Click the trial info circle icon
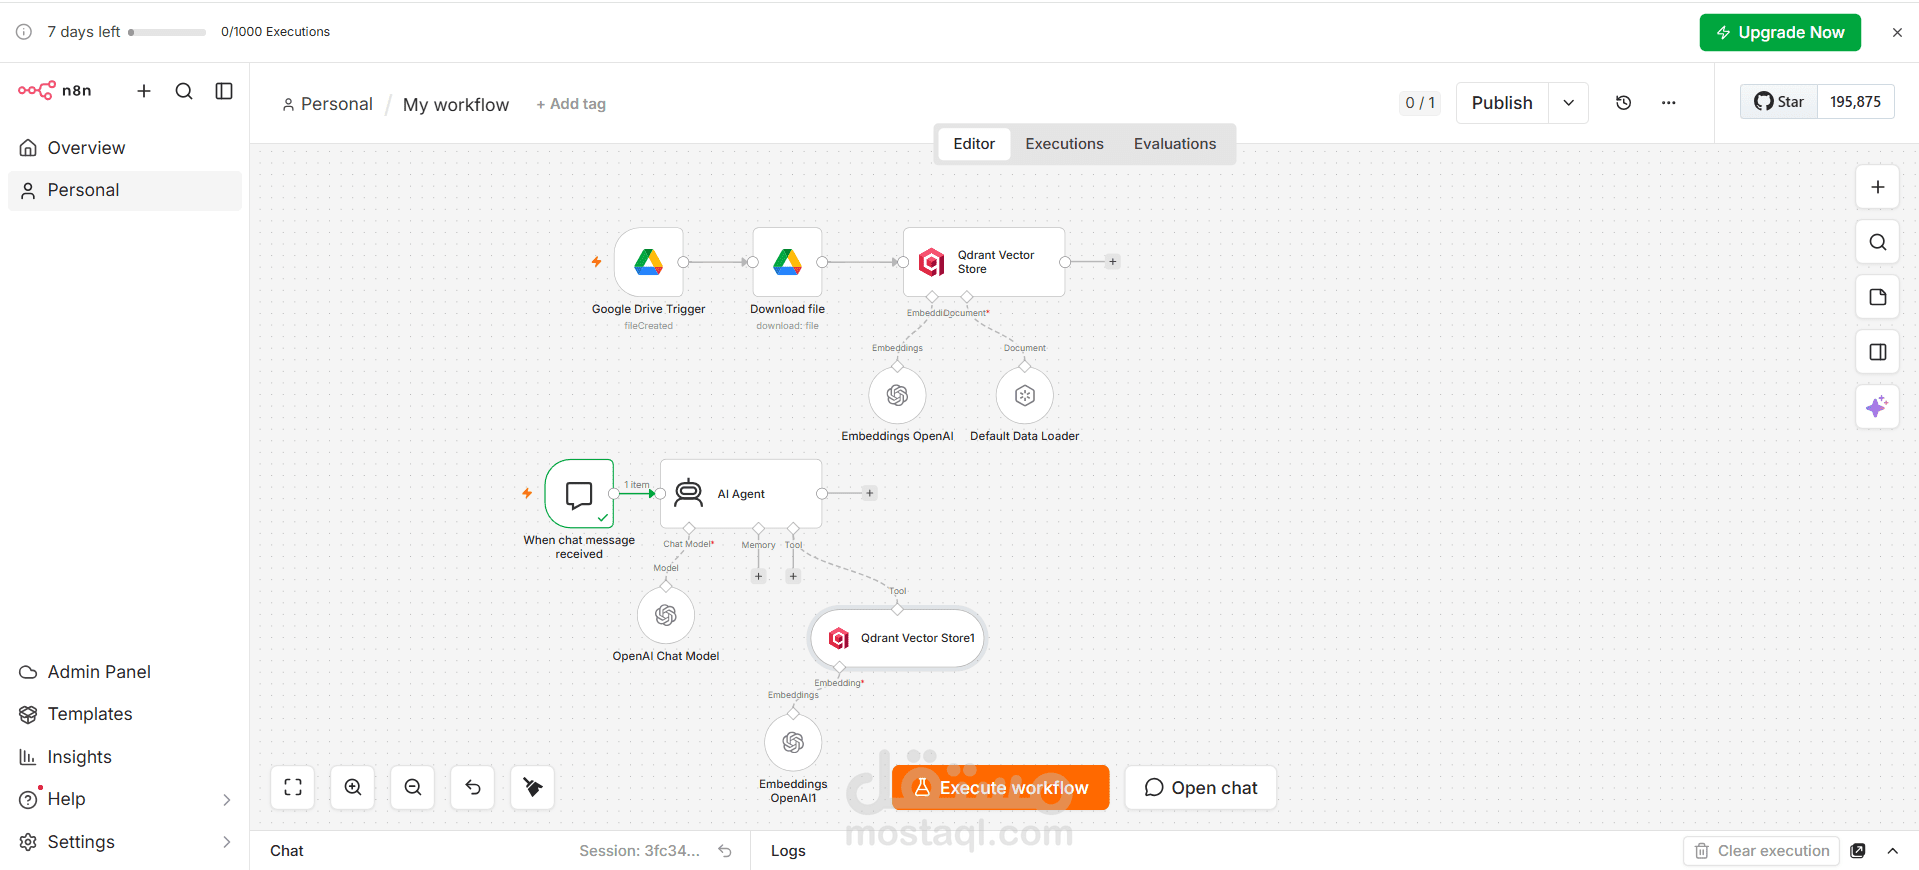The width and height of the screenshot is (1919, 870). (x=24, y=32)
